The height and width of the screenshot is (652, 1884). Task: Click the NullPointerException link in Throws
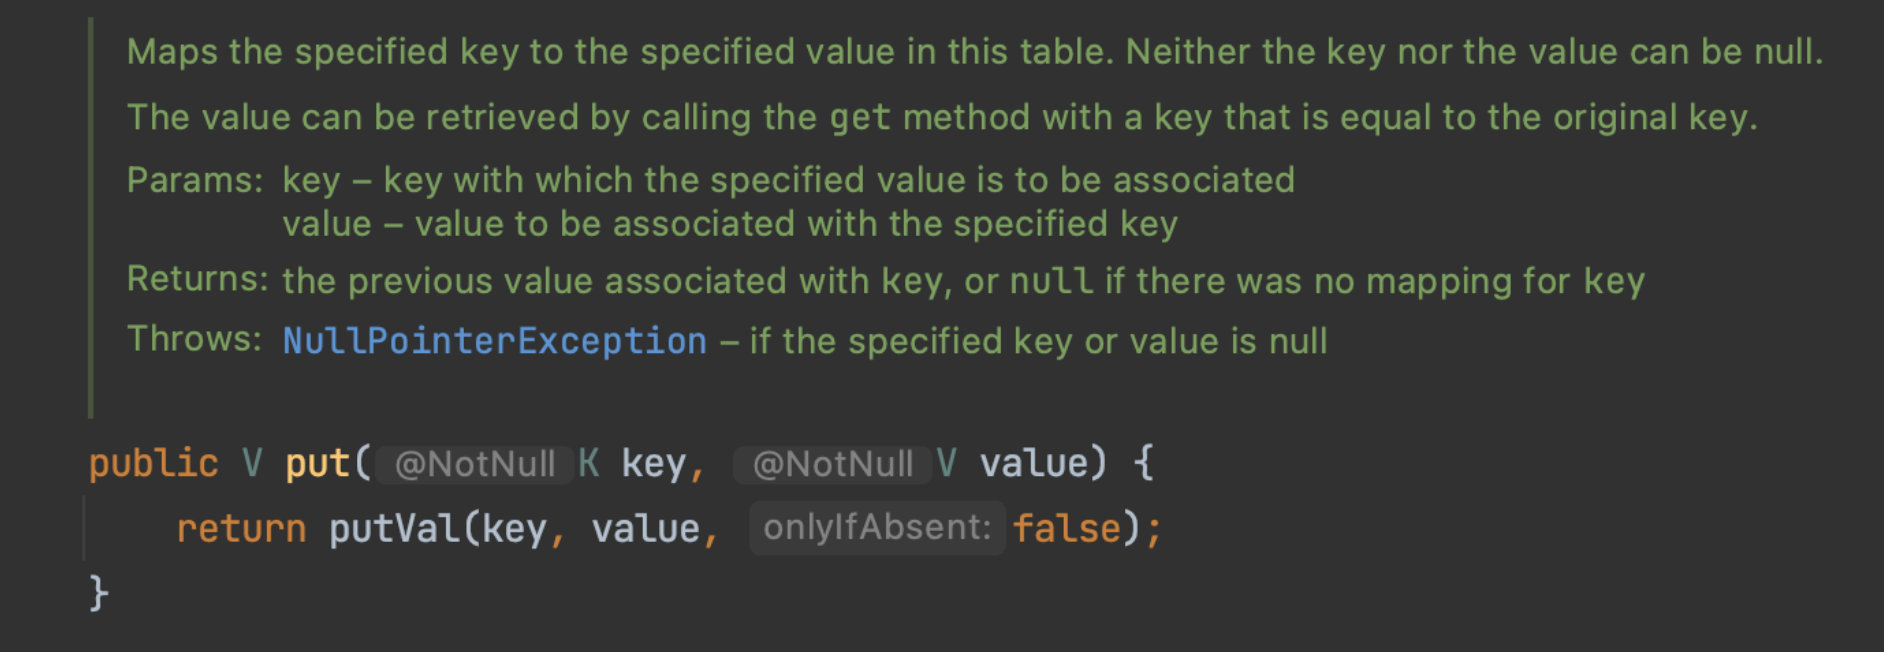point(494,341)
